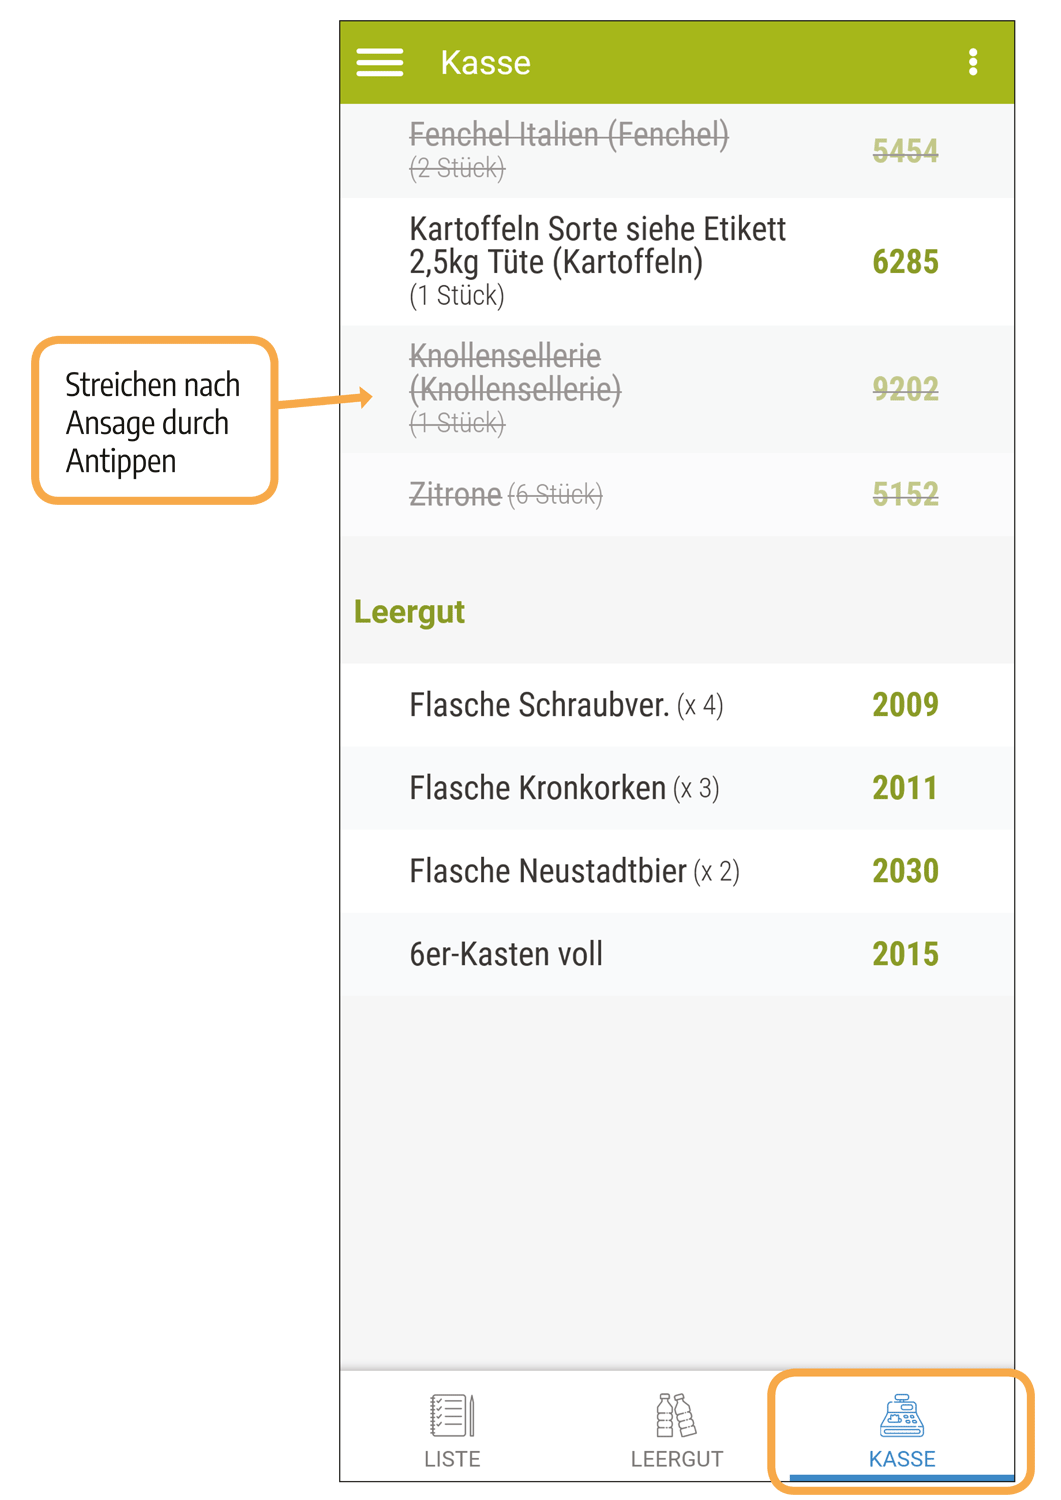Click product code 6285
1061x1500 pixels.
905,262
